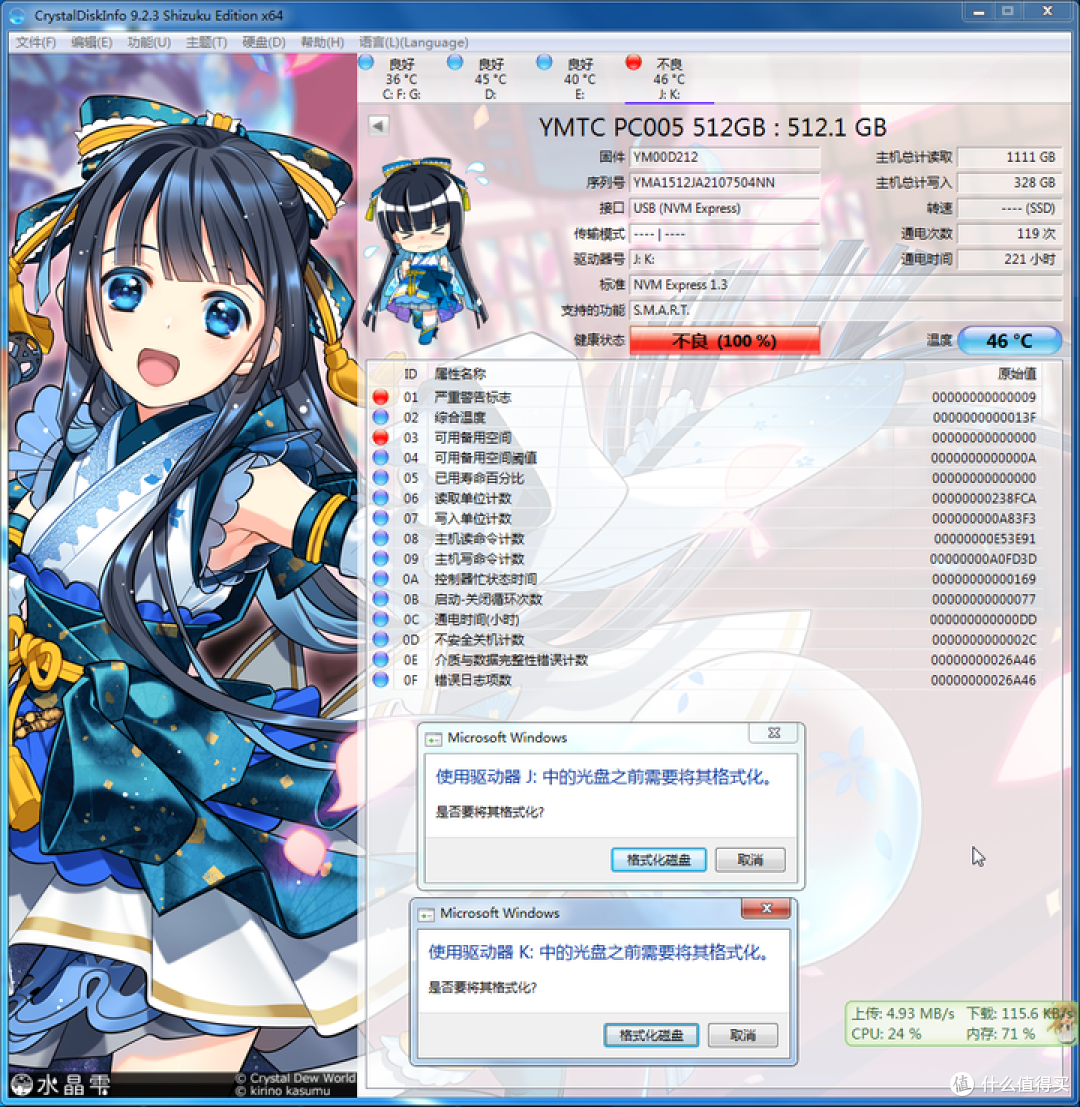Image resolution: width=1080 pixels, height=1107 pixels.
Task: Click 取消 in drive K: dialog
Action: click(x=743, y=1035)
